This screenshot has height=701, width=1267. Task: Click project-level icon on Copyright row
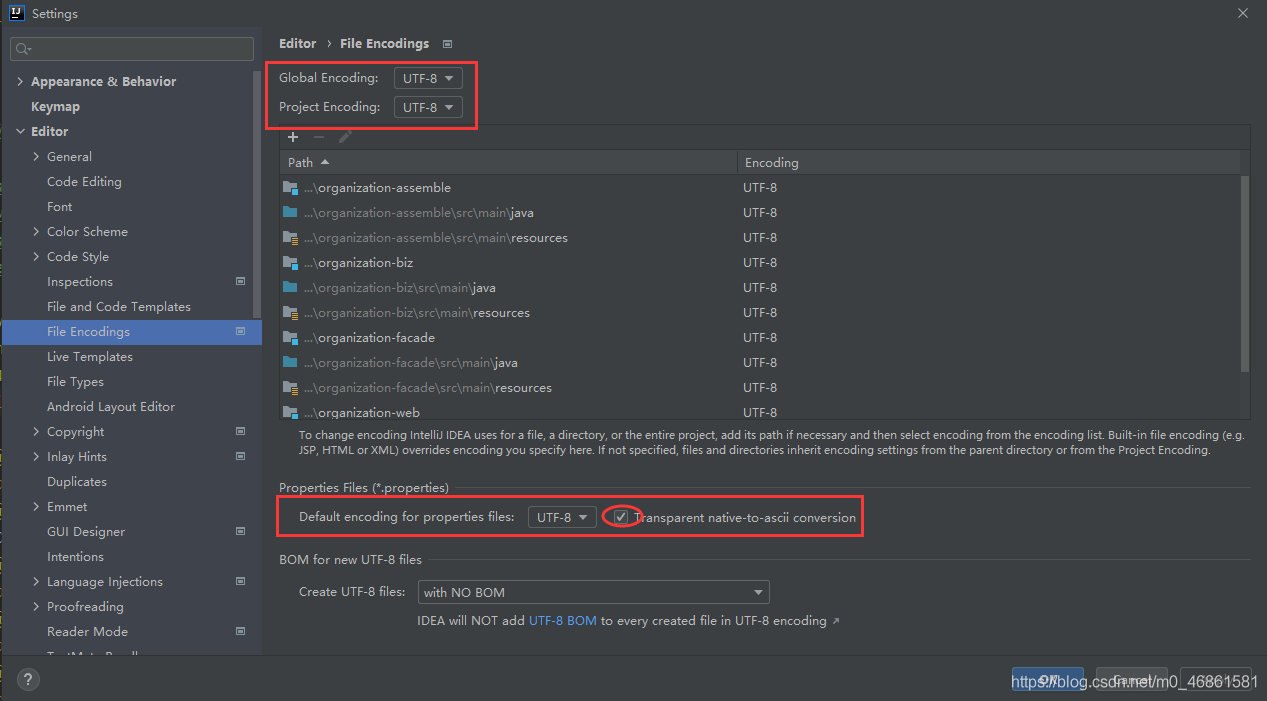(240, 432)
